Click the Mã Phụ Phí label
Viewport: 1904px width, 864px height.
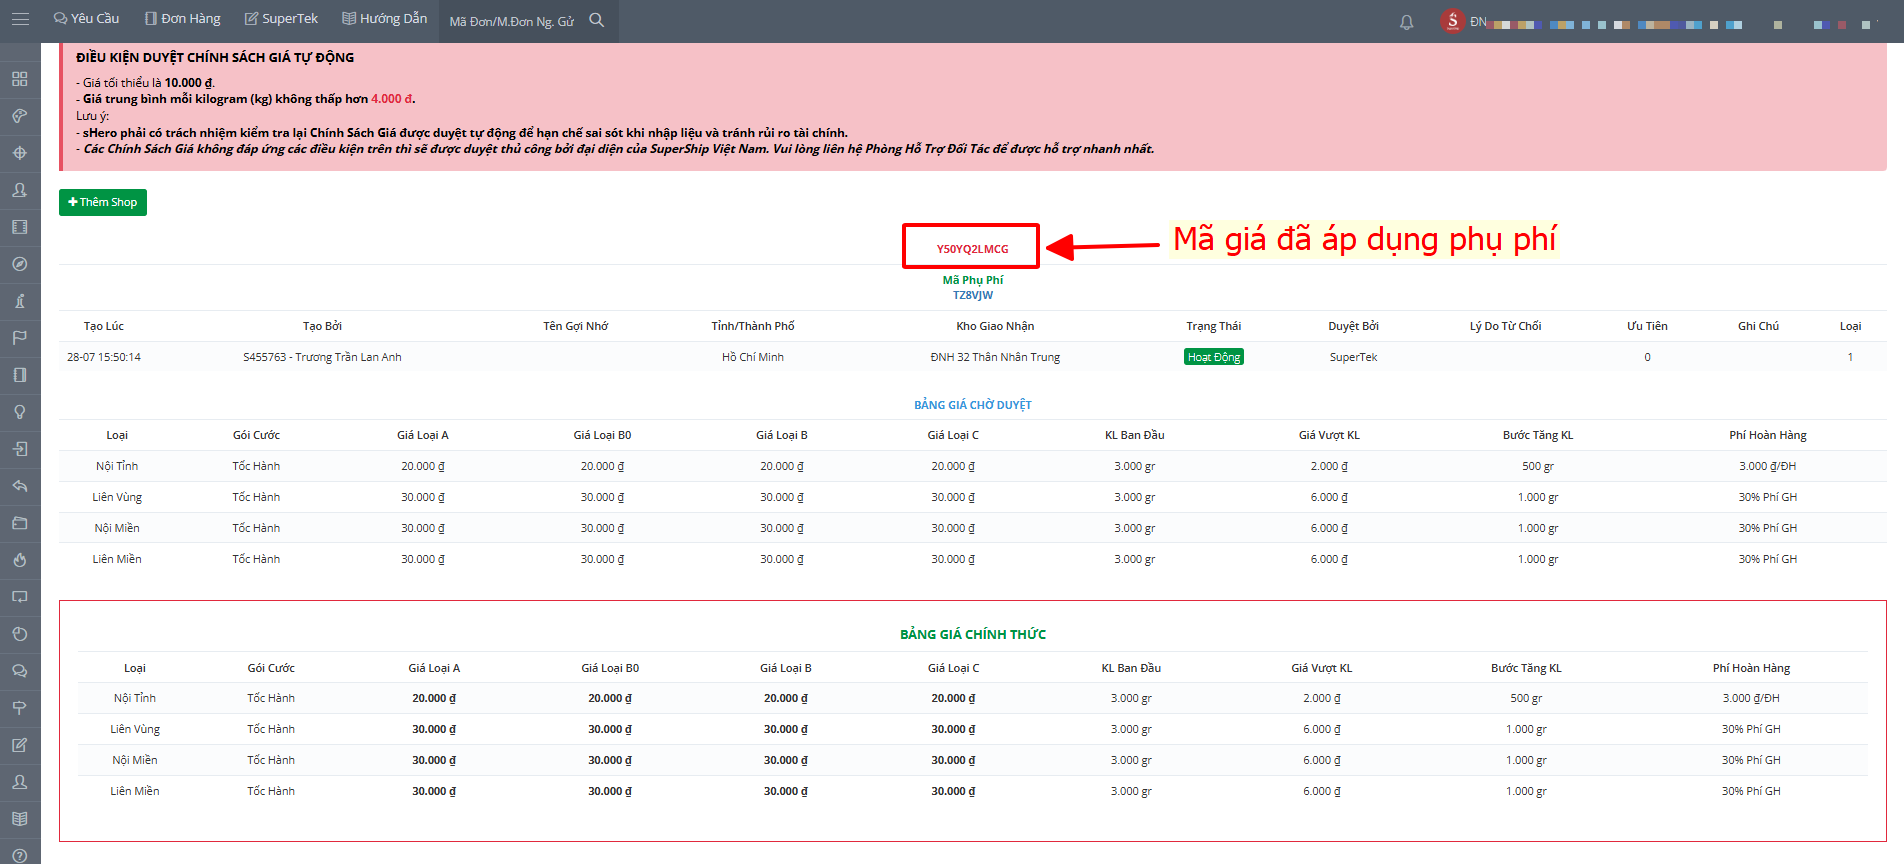tap(973, 280)
